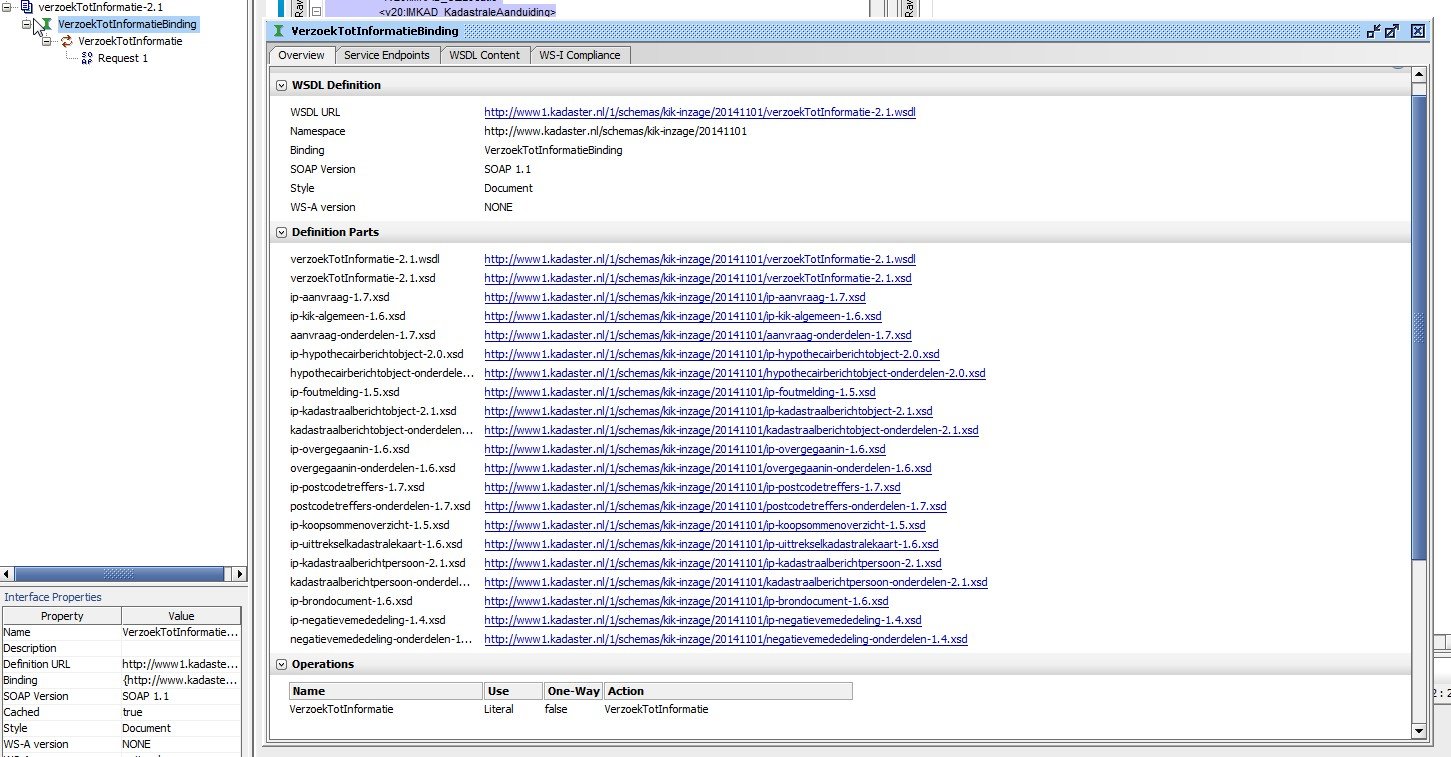Click the green VerzoekTotInformatieBinding interface icon in tree
The width and height of the screenshot is (1451, 757).
pyautogui.click(x=48, y=24)
